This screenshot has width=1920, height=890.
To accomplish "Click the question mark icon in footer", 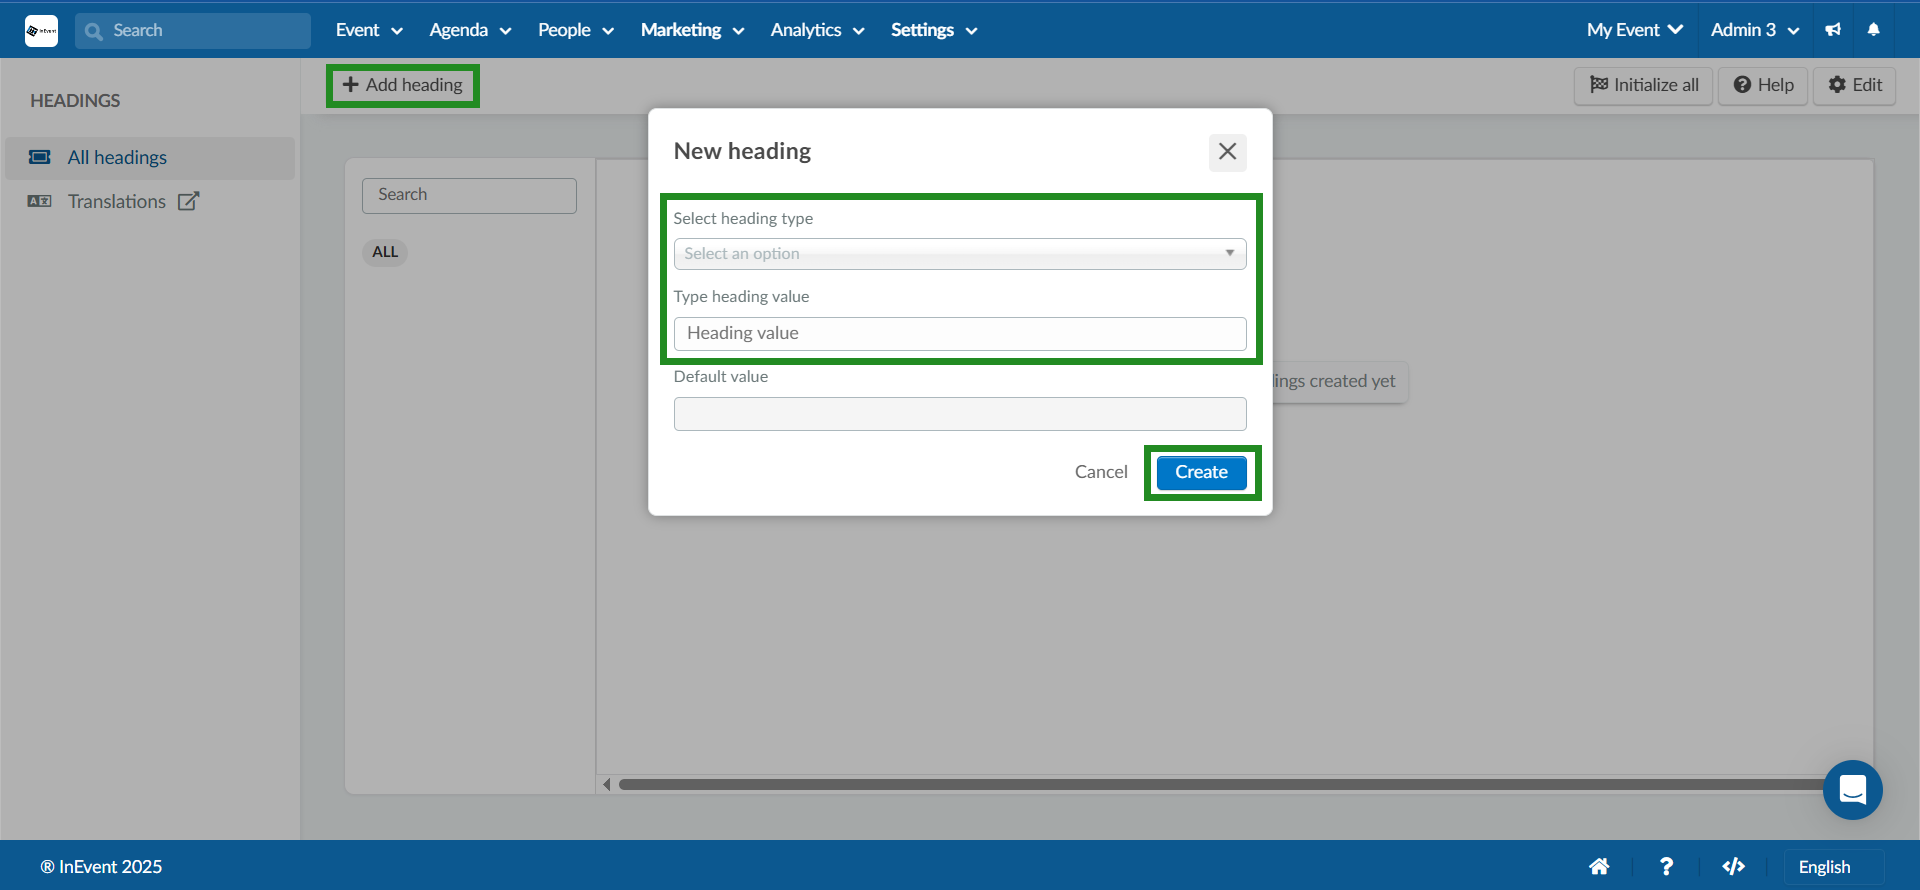I will point(1666,867).
